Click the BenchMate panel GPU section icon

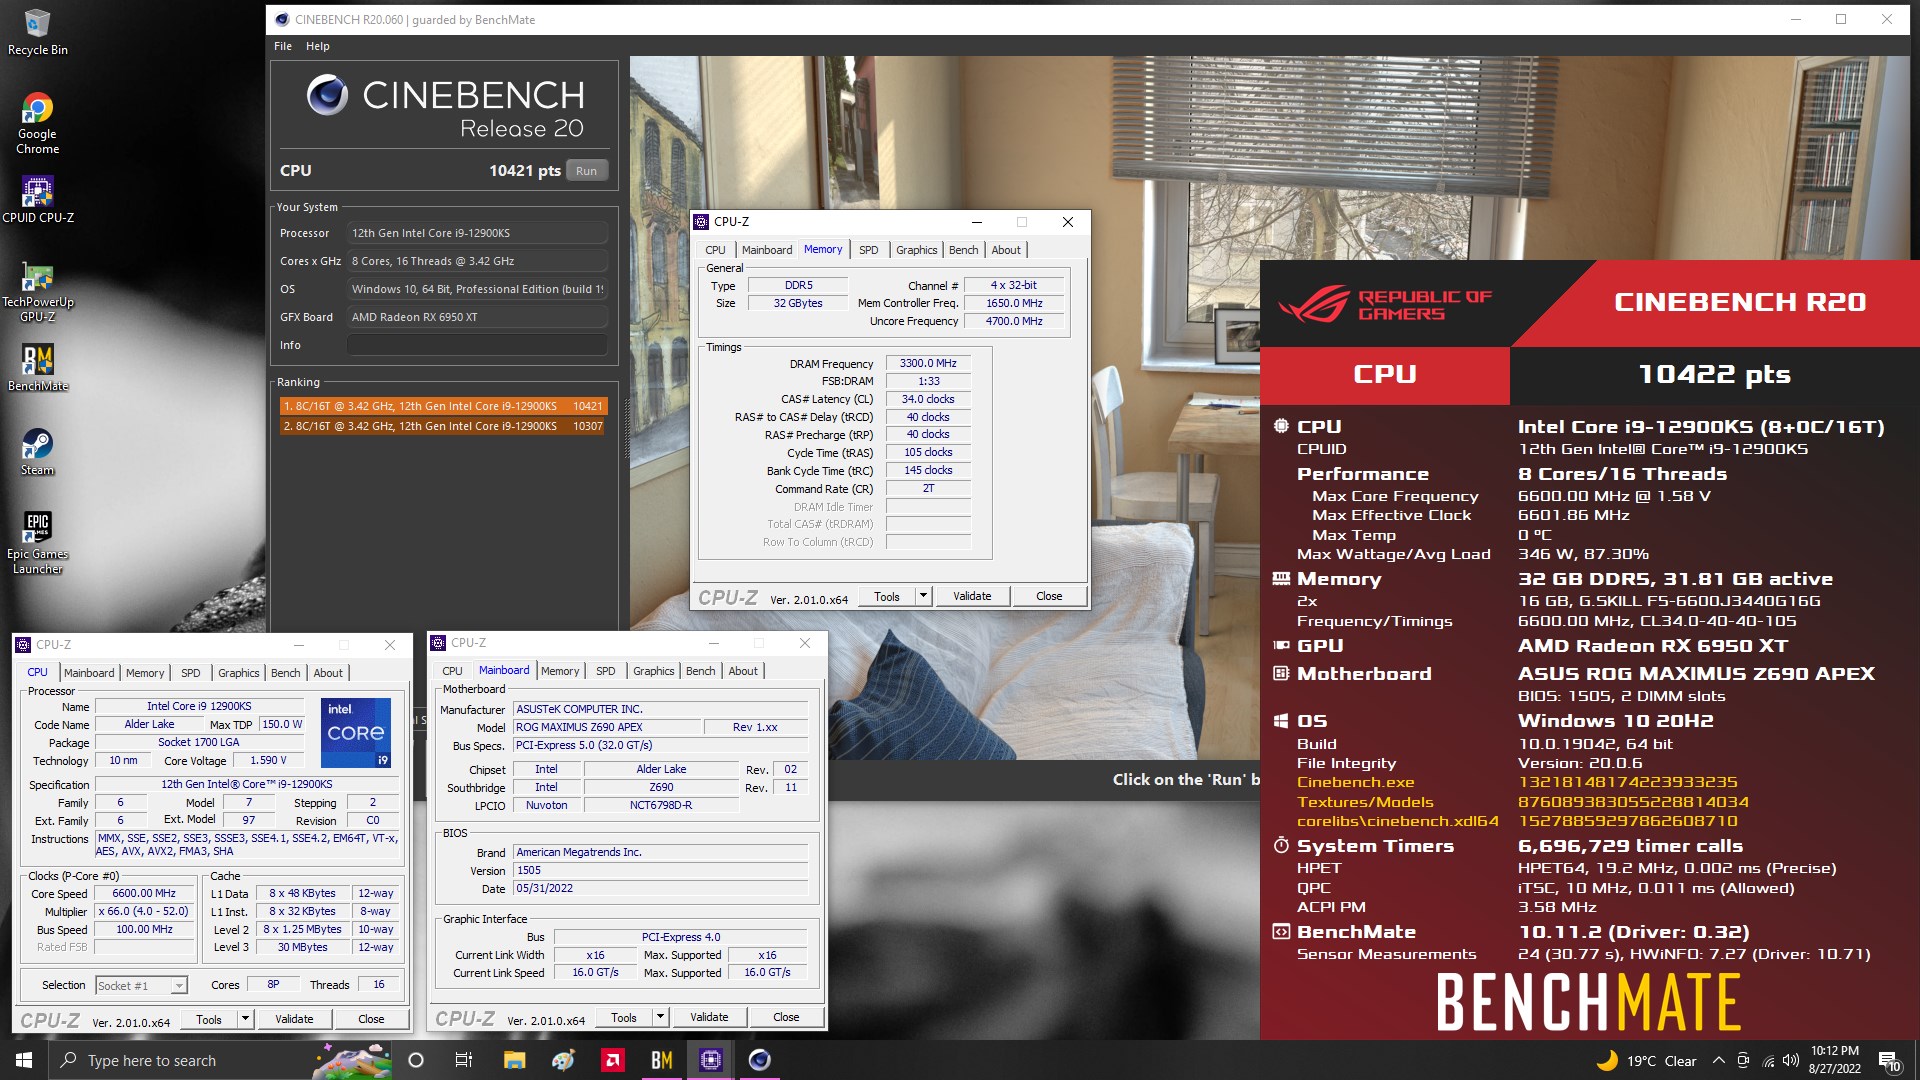[1280, 646]
